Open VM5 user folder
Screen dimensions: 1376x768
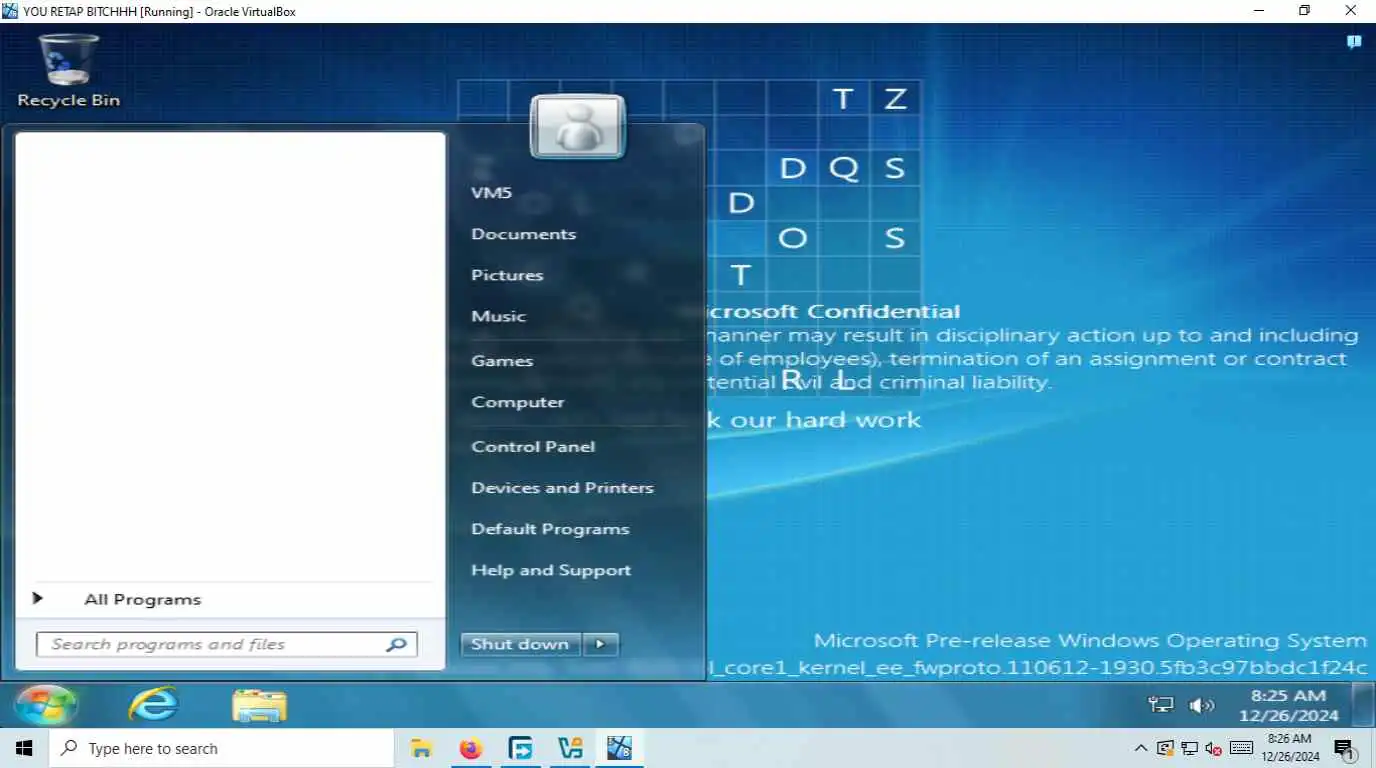(491, 192)
